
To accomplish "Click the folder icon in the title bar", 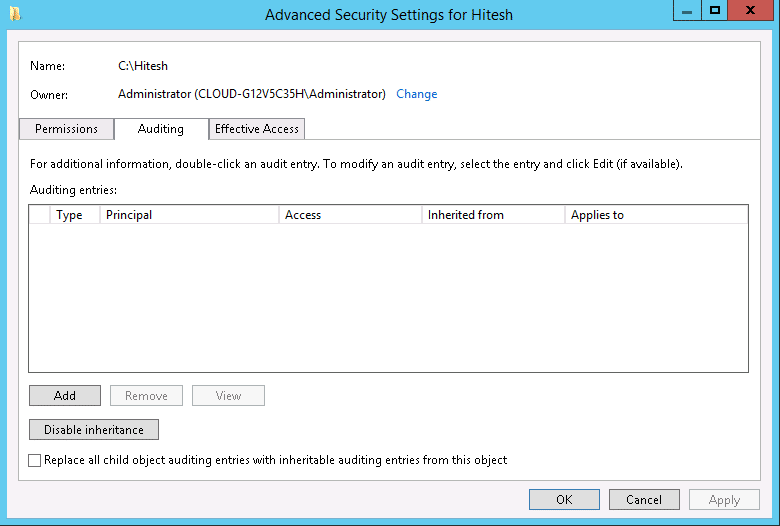I will click(15, 14).
